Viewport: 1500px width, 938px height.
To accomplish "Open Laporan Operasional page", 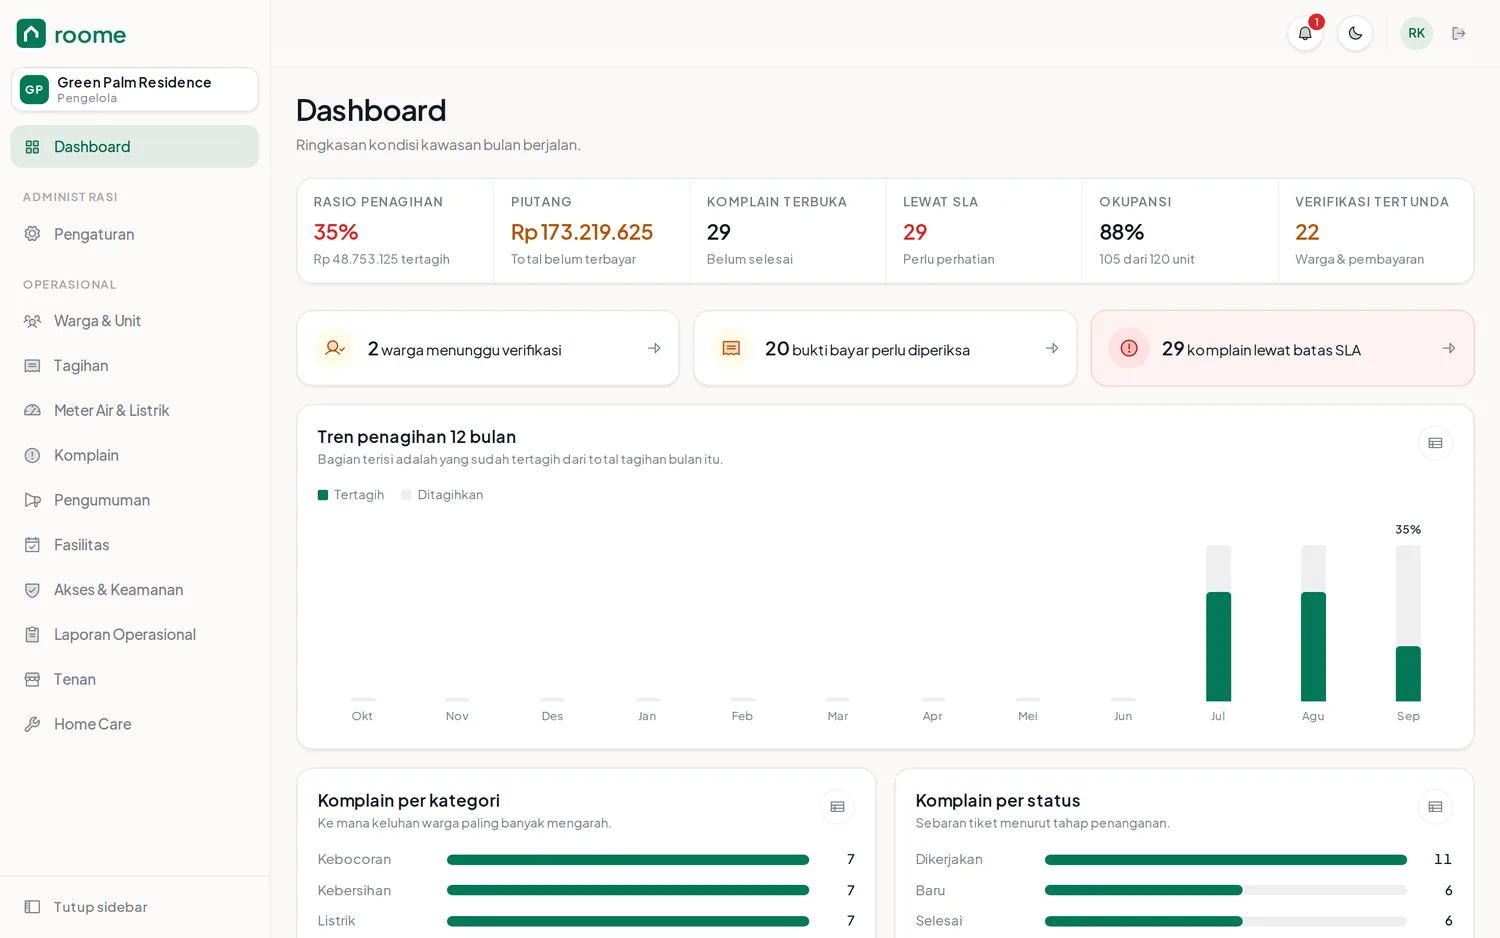I will click(x=135, y=634).
